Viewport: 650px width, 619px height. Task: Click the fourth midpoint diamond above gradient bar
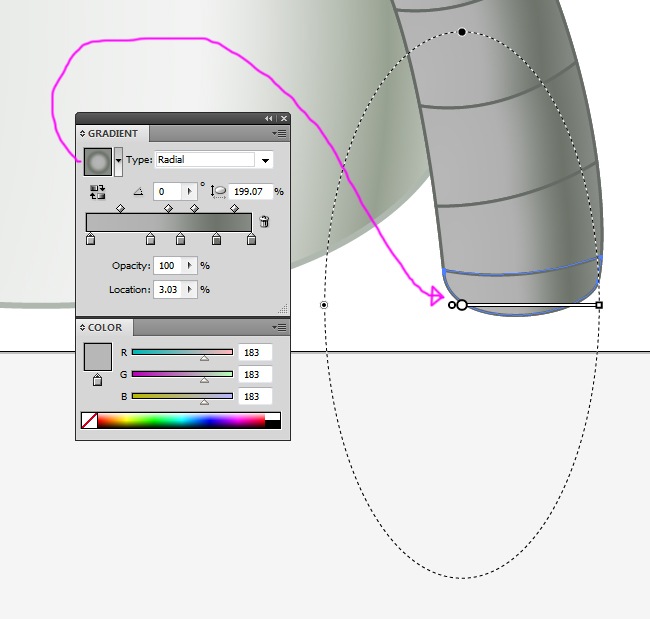point(234,208)
